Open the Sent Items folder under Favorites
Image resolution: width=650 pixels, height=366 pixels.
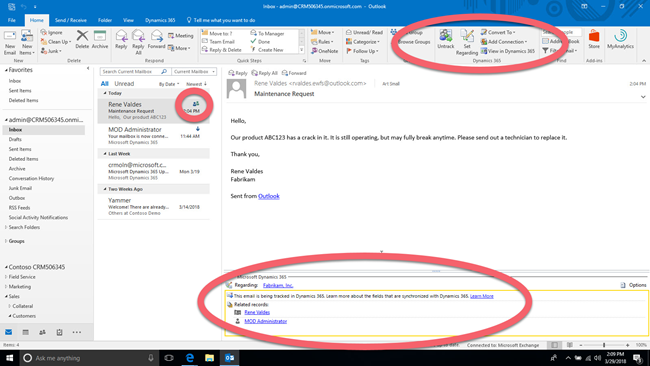tap(20, 90)
